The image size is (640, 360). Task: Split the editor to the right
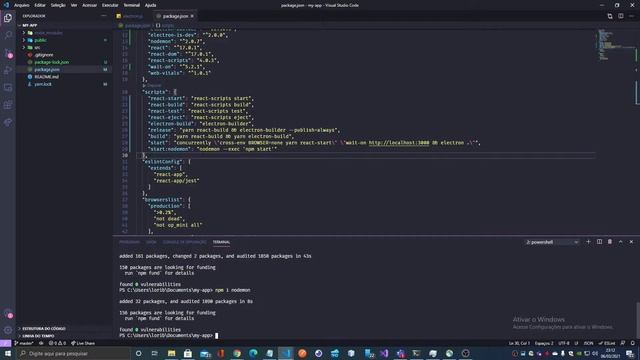coord(620,16)
